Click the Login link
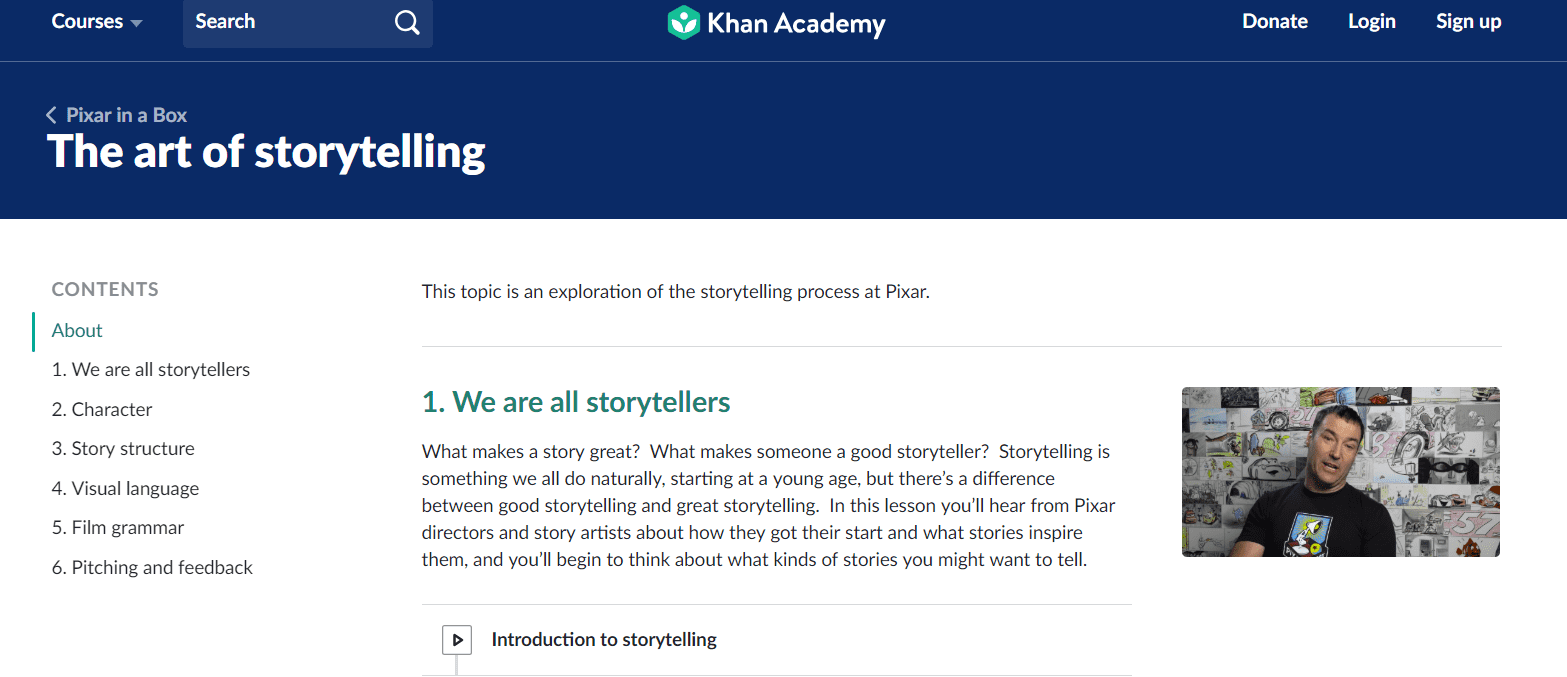Image resolution: width=1567 pixels, height=677 pixels. point(1372,21)
